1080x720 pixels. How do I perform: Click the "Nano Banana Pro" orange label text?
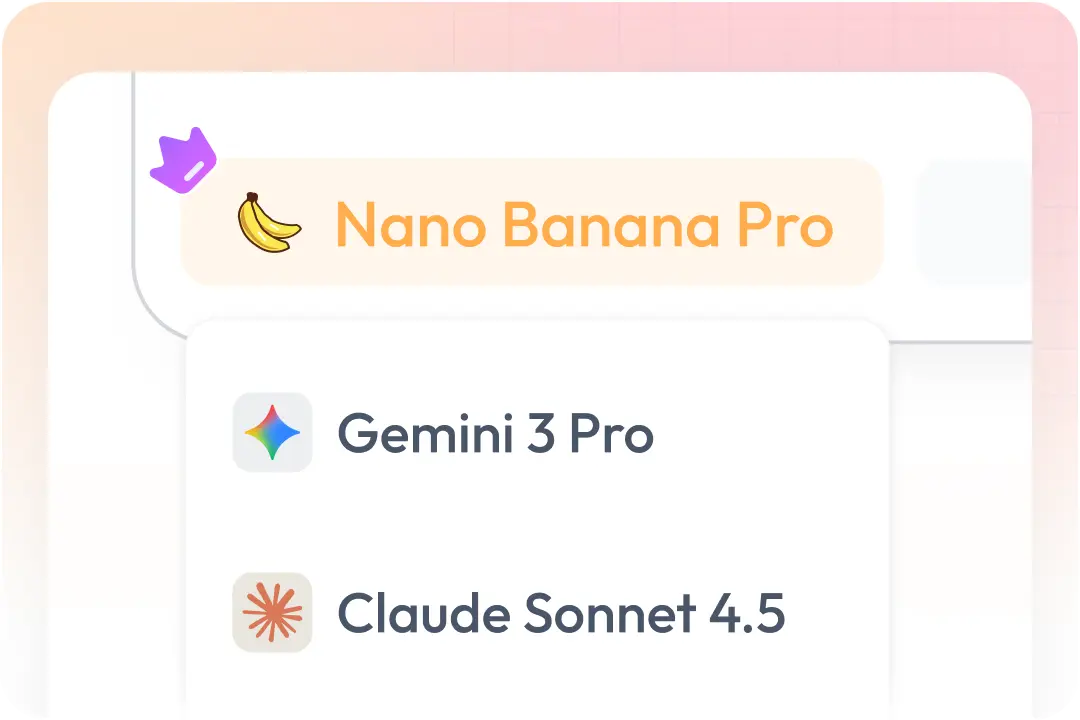pos(584,224)
